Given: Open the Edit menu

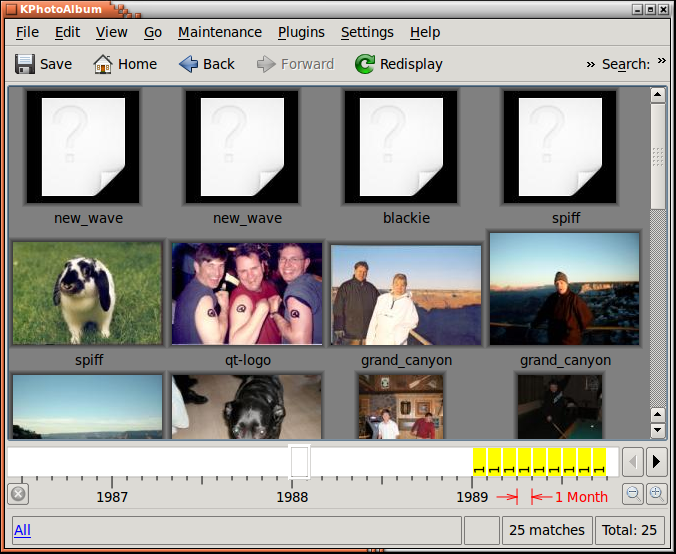Looking at the screenshot, I should [67, 32].
